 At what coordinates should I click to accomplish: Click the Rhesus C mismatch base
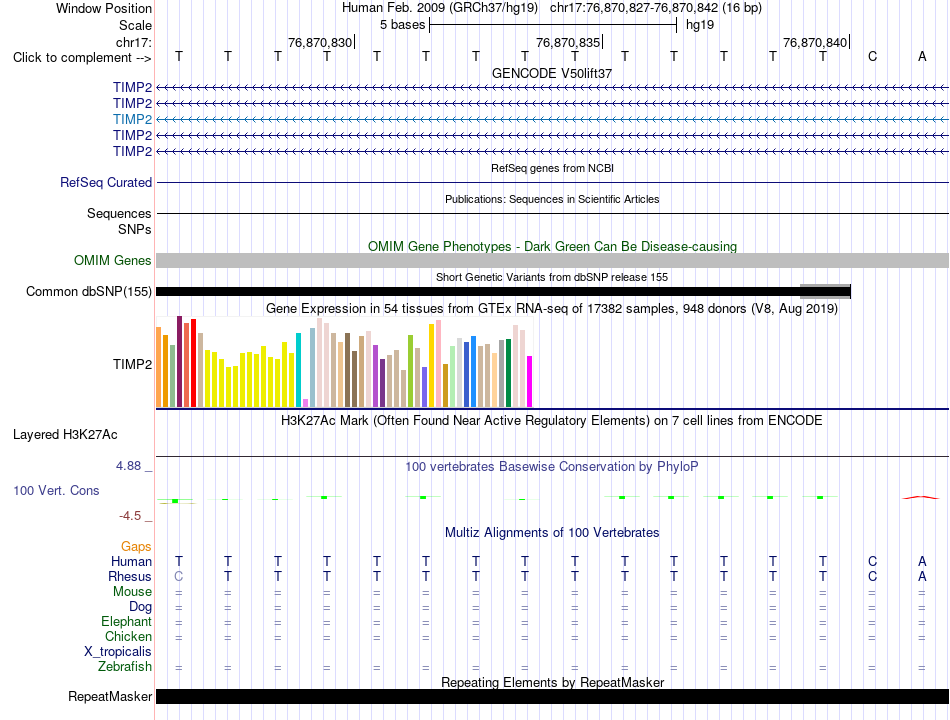pos(179,576)
